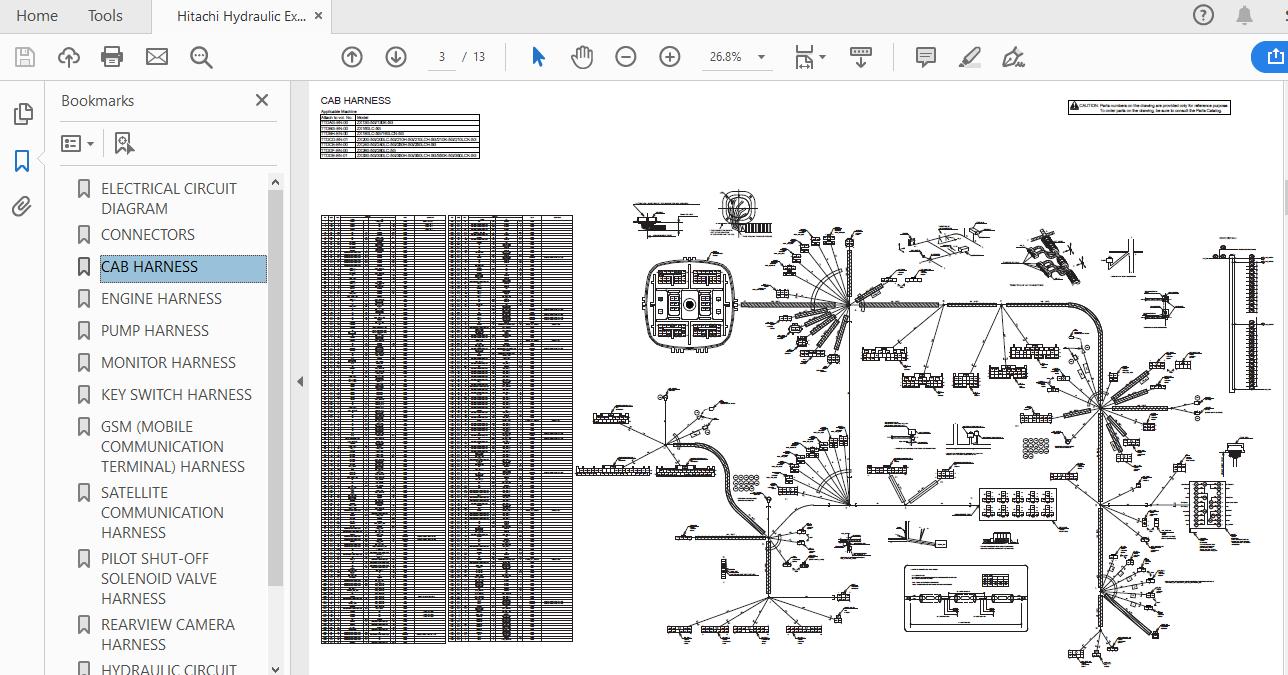Screen dimensions: 1288x675
Task: Open the find text magnifier
Action: click(201, 57)
